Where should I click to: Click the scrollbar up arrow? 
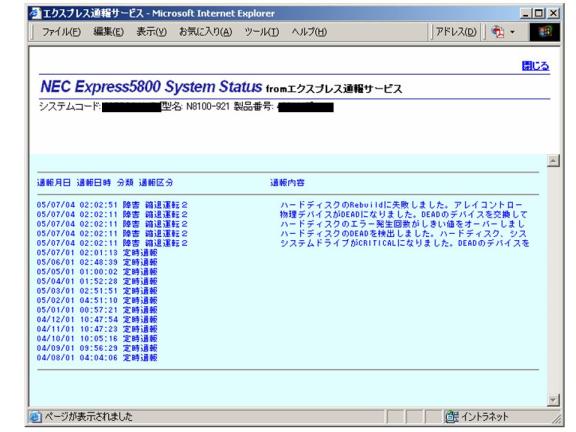553,161
